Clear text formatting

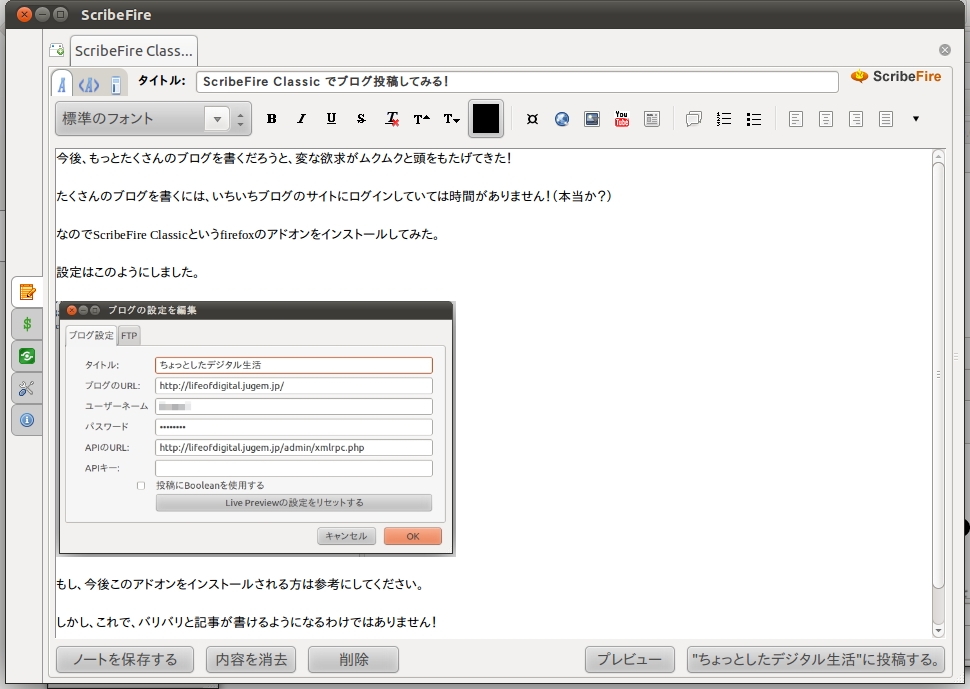pos(392,119)
